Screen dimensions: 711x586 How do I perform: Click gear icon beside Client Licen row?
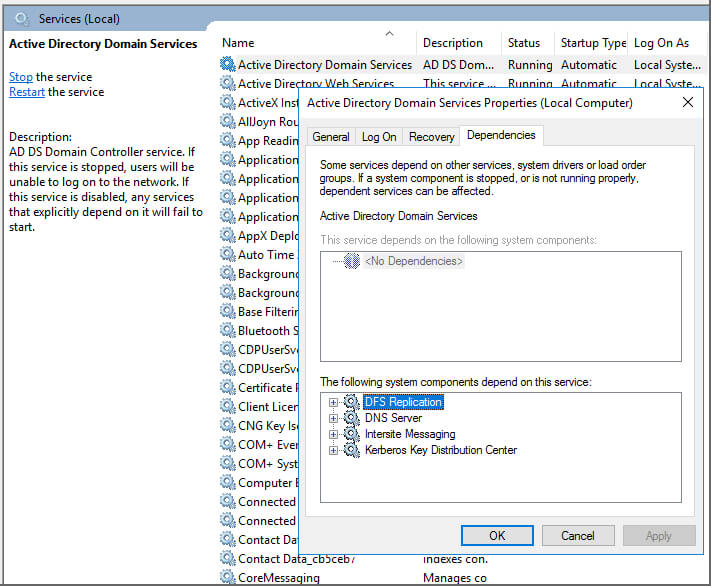point(228,407)
